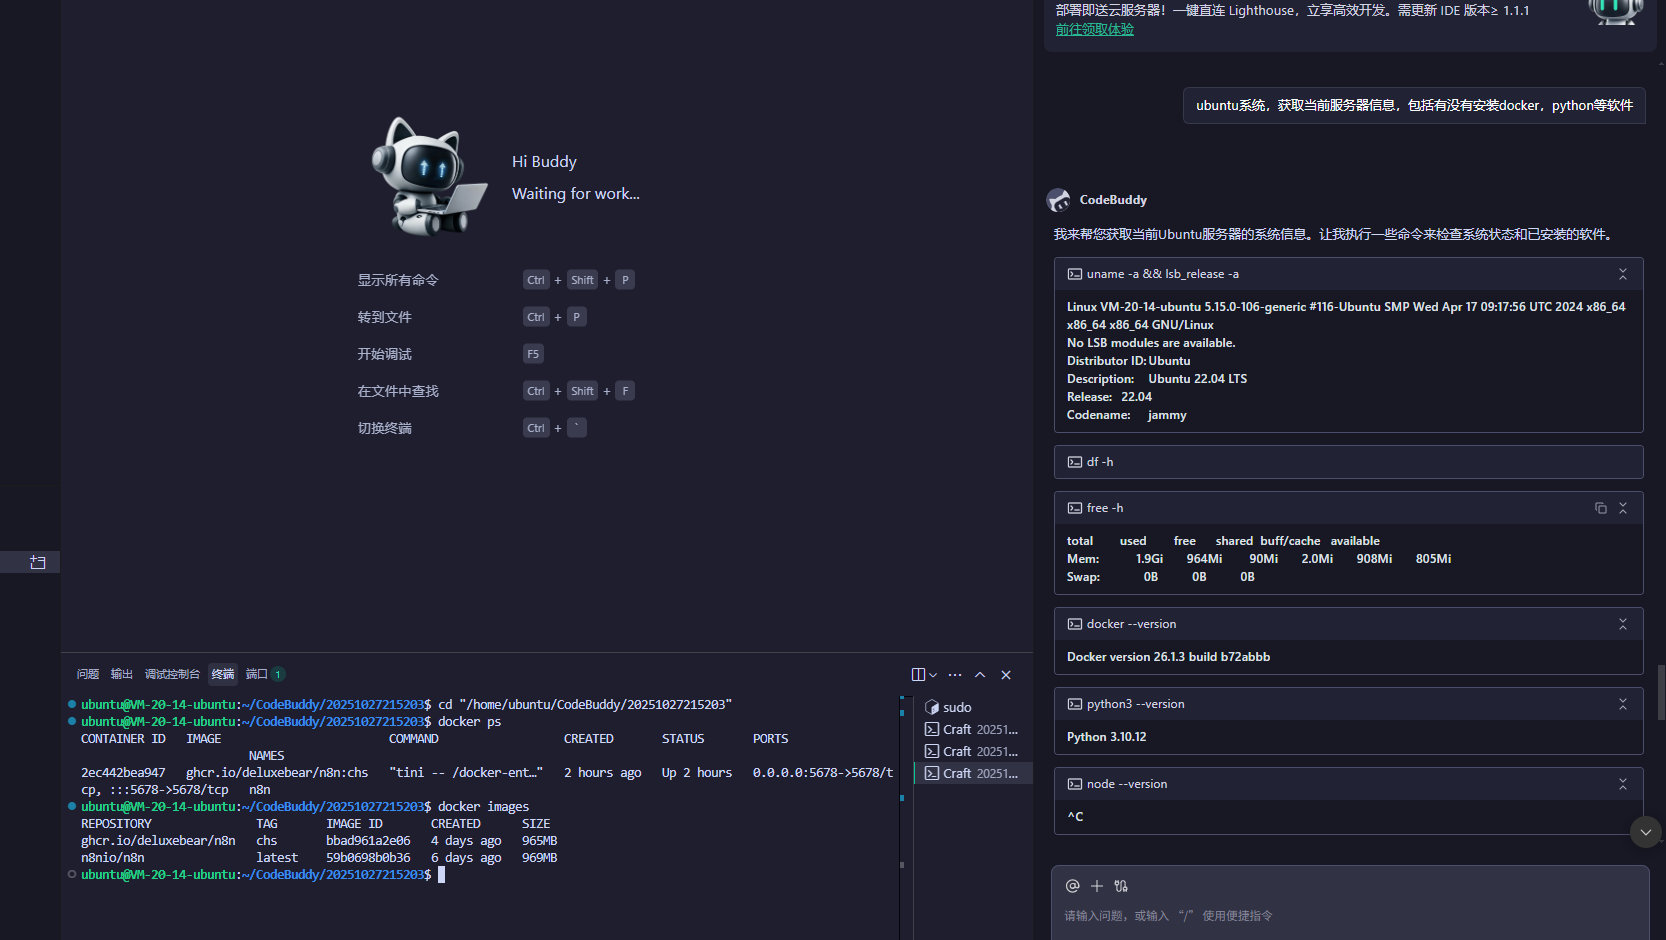Viewport: 1666px width, 940px height.
Task: Click the split terminal icon
Action: [x=918, y=675]
